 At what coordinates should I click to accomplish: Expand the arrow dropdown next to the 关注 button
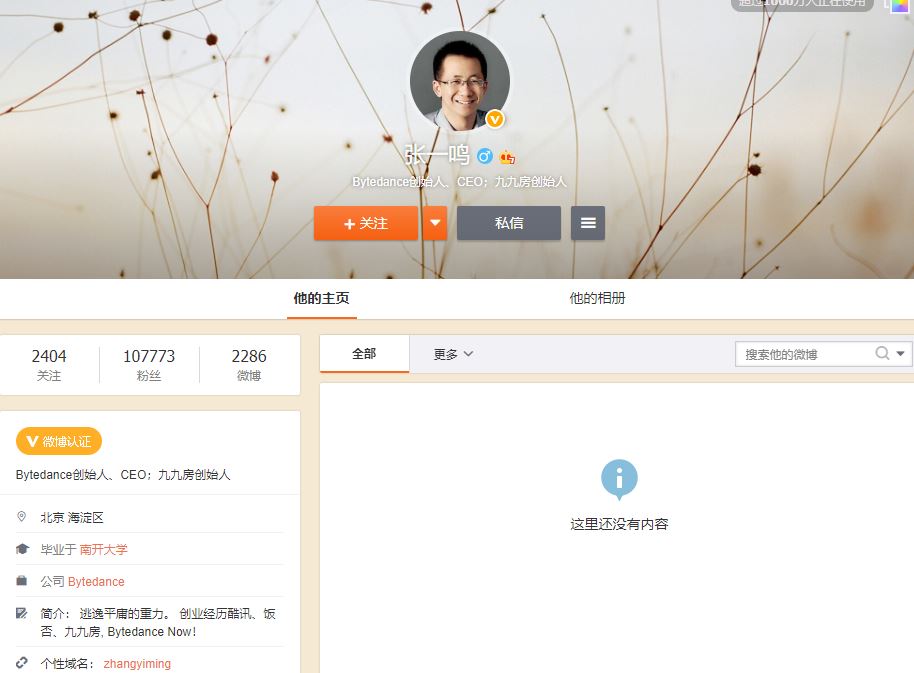click(x=434, y=223)
